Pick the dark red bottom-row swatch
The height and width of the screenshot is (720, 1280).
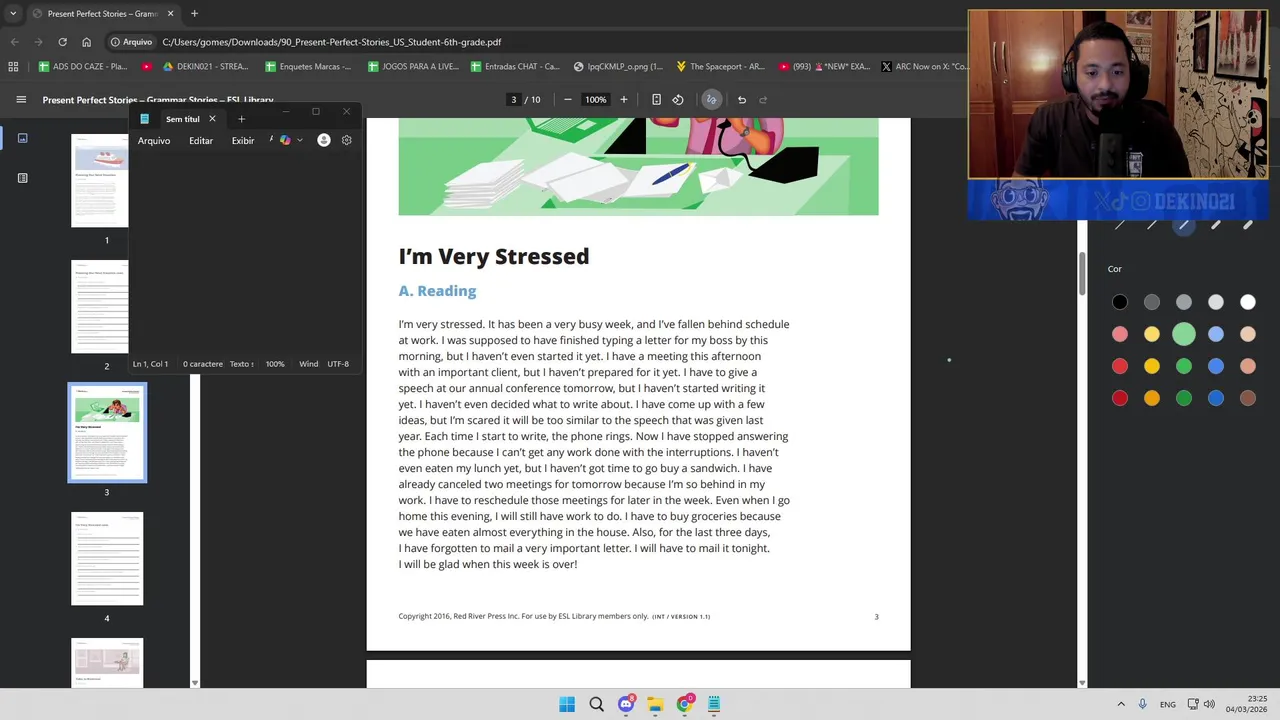[1120, 398]
